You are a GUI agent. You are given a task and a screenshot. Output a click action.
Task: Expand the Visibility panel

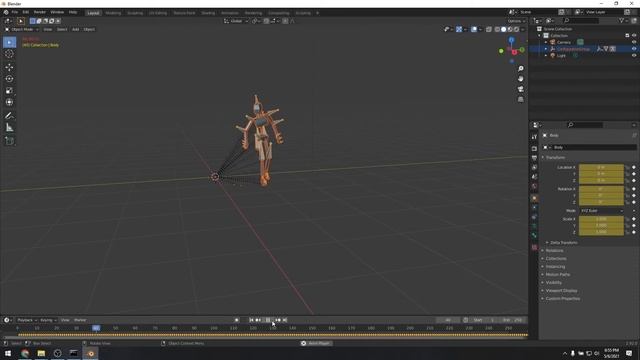[553, 282]
